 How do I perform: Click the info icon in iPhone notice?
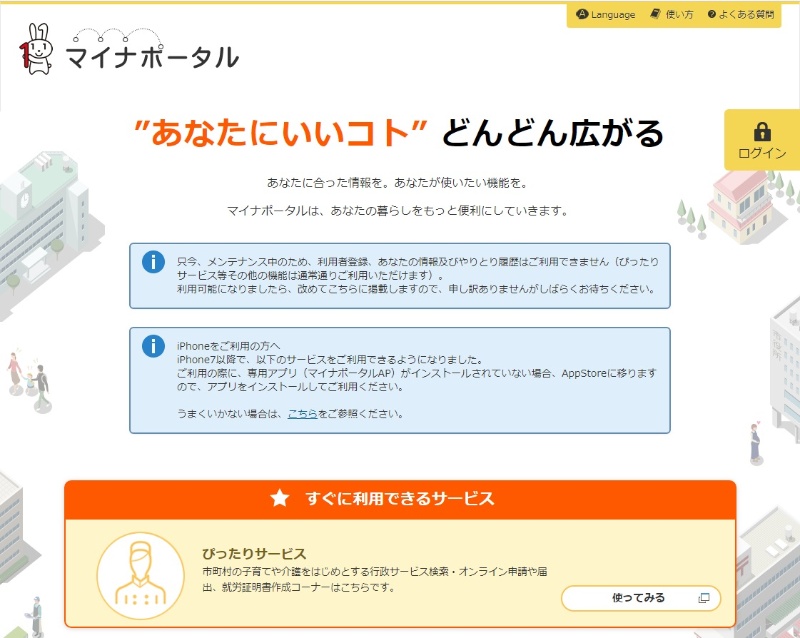tap(153, 346)
